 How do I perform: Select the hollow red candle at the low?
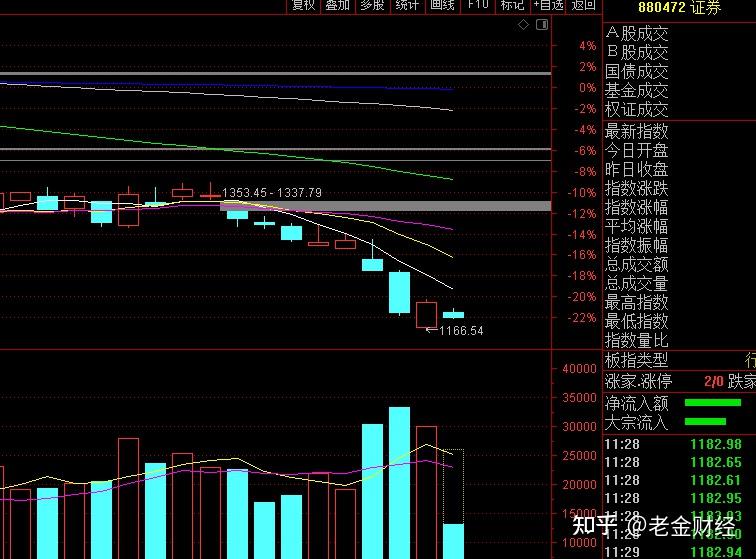(x=427, y=314)
